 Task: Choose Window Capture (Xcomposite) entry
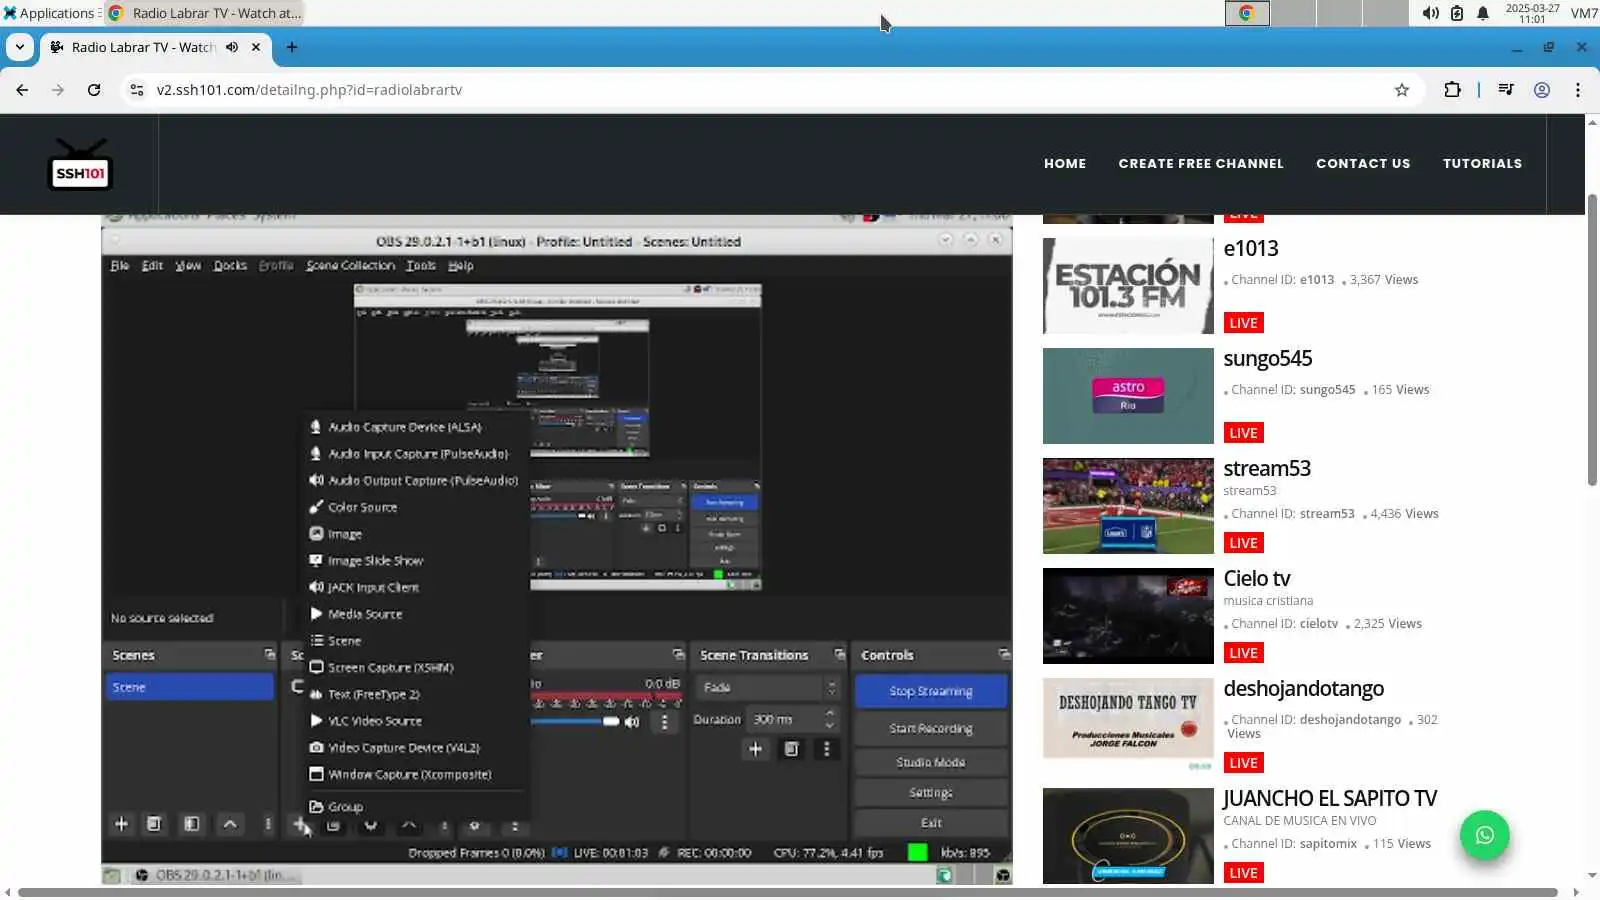pyautogui.click(x=409, y=775)
